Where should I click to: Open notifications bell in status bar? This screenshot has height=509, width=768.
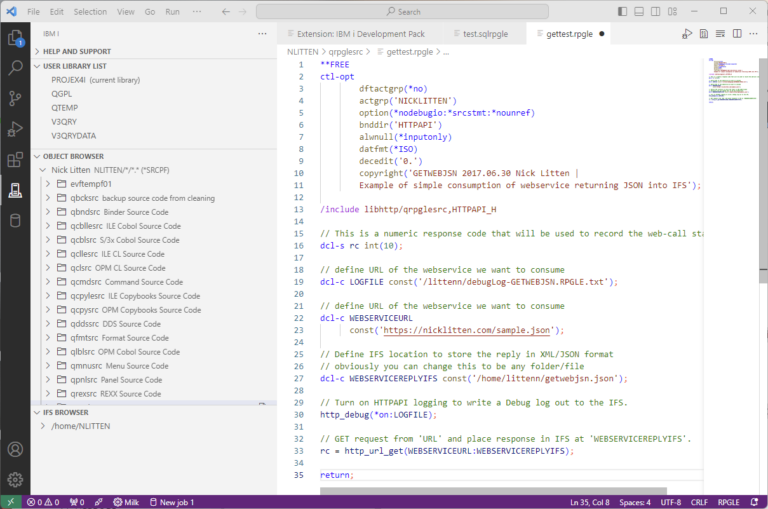(755, 502)
